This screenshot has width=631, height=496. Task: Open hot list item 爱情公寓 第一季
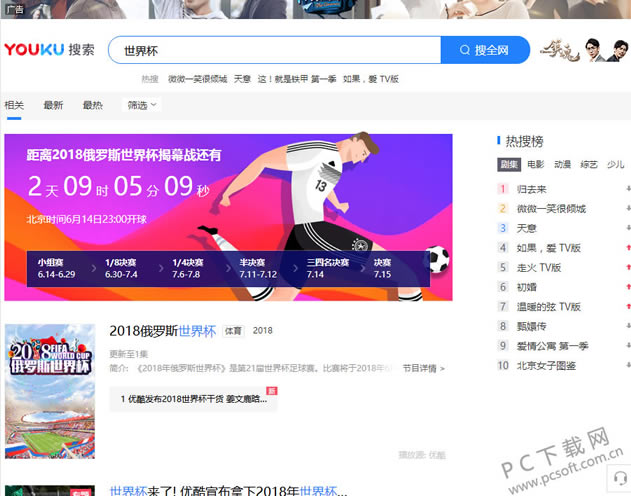(x=553, y=346)
